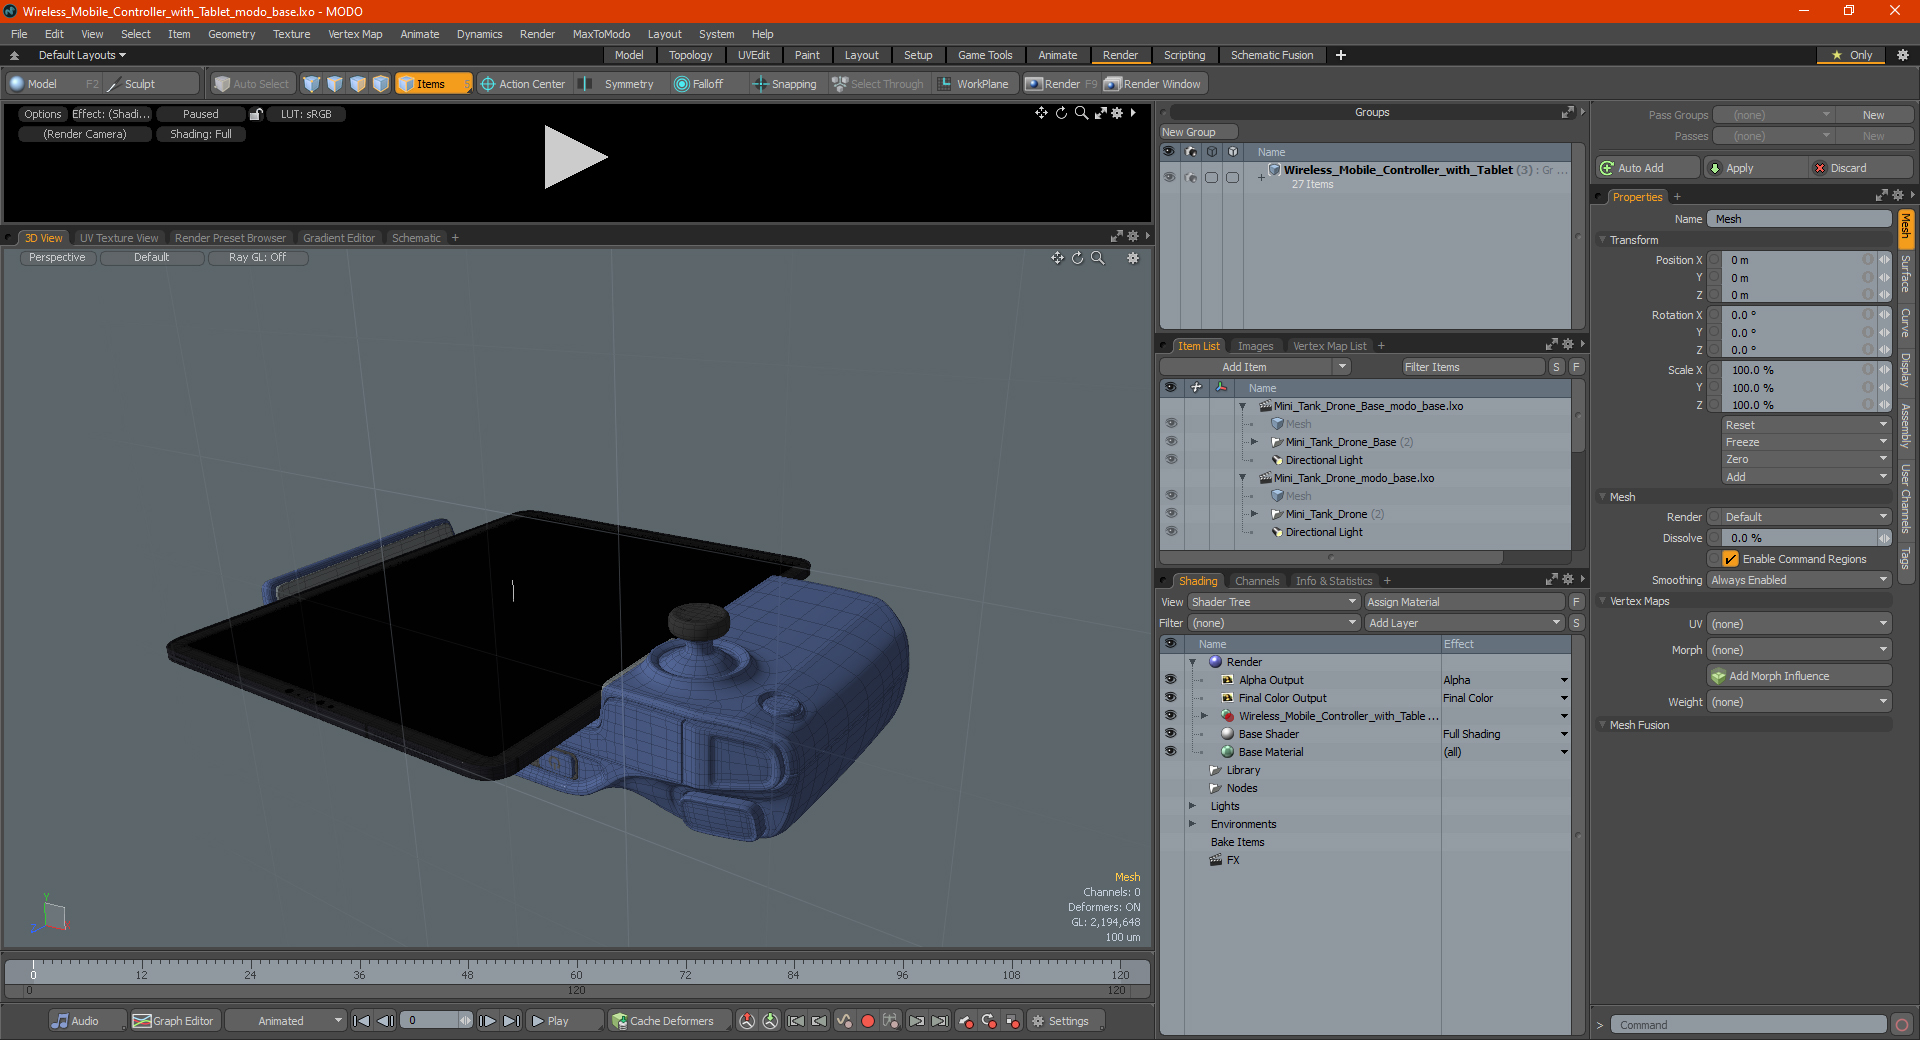
Task: Switch to UVEdit layout tab
Action: click(754, 55)
